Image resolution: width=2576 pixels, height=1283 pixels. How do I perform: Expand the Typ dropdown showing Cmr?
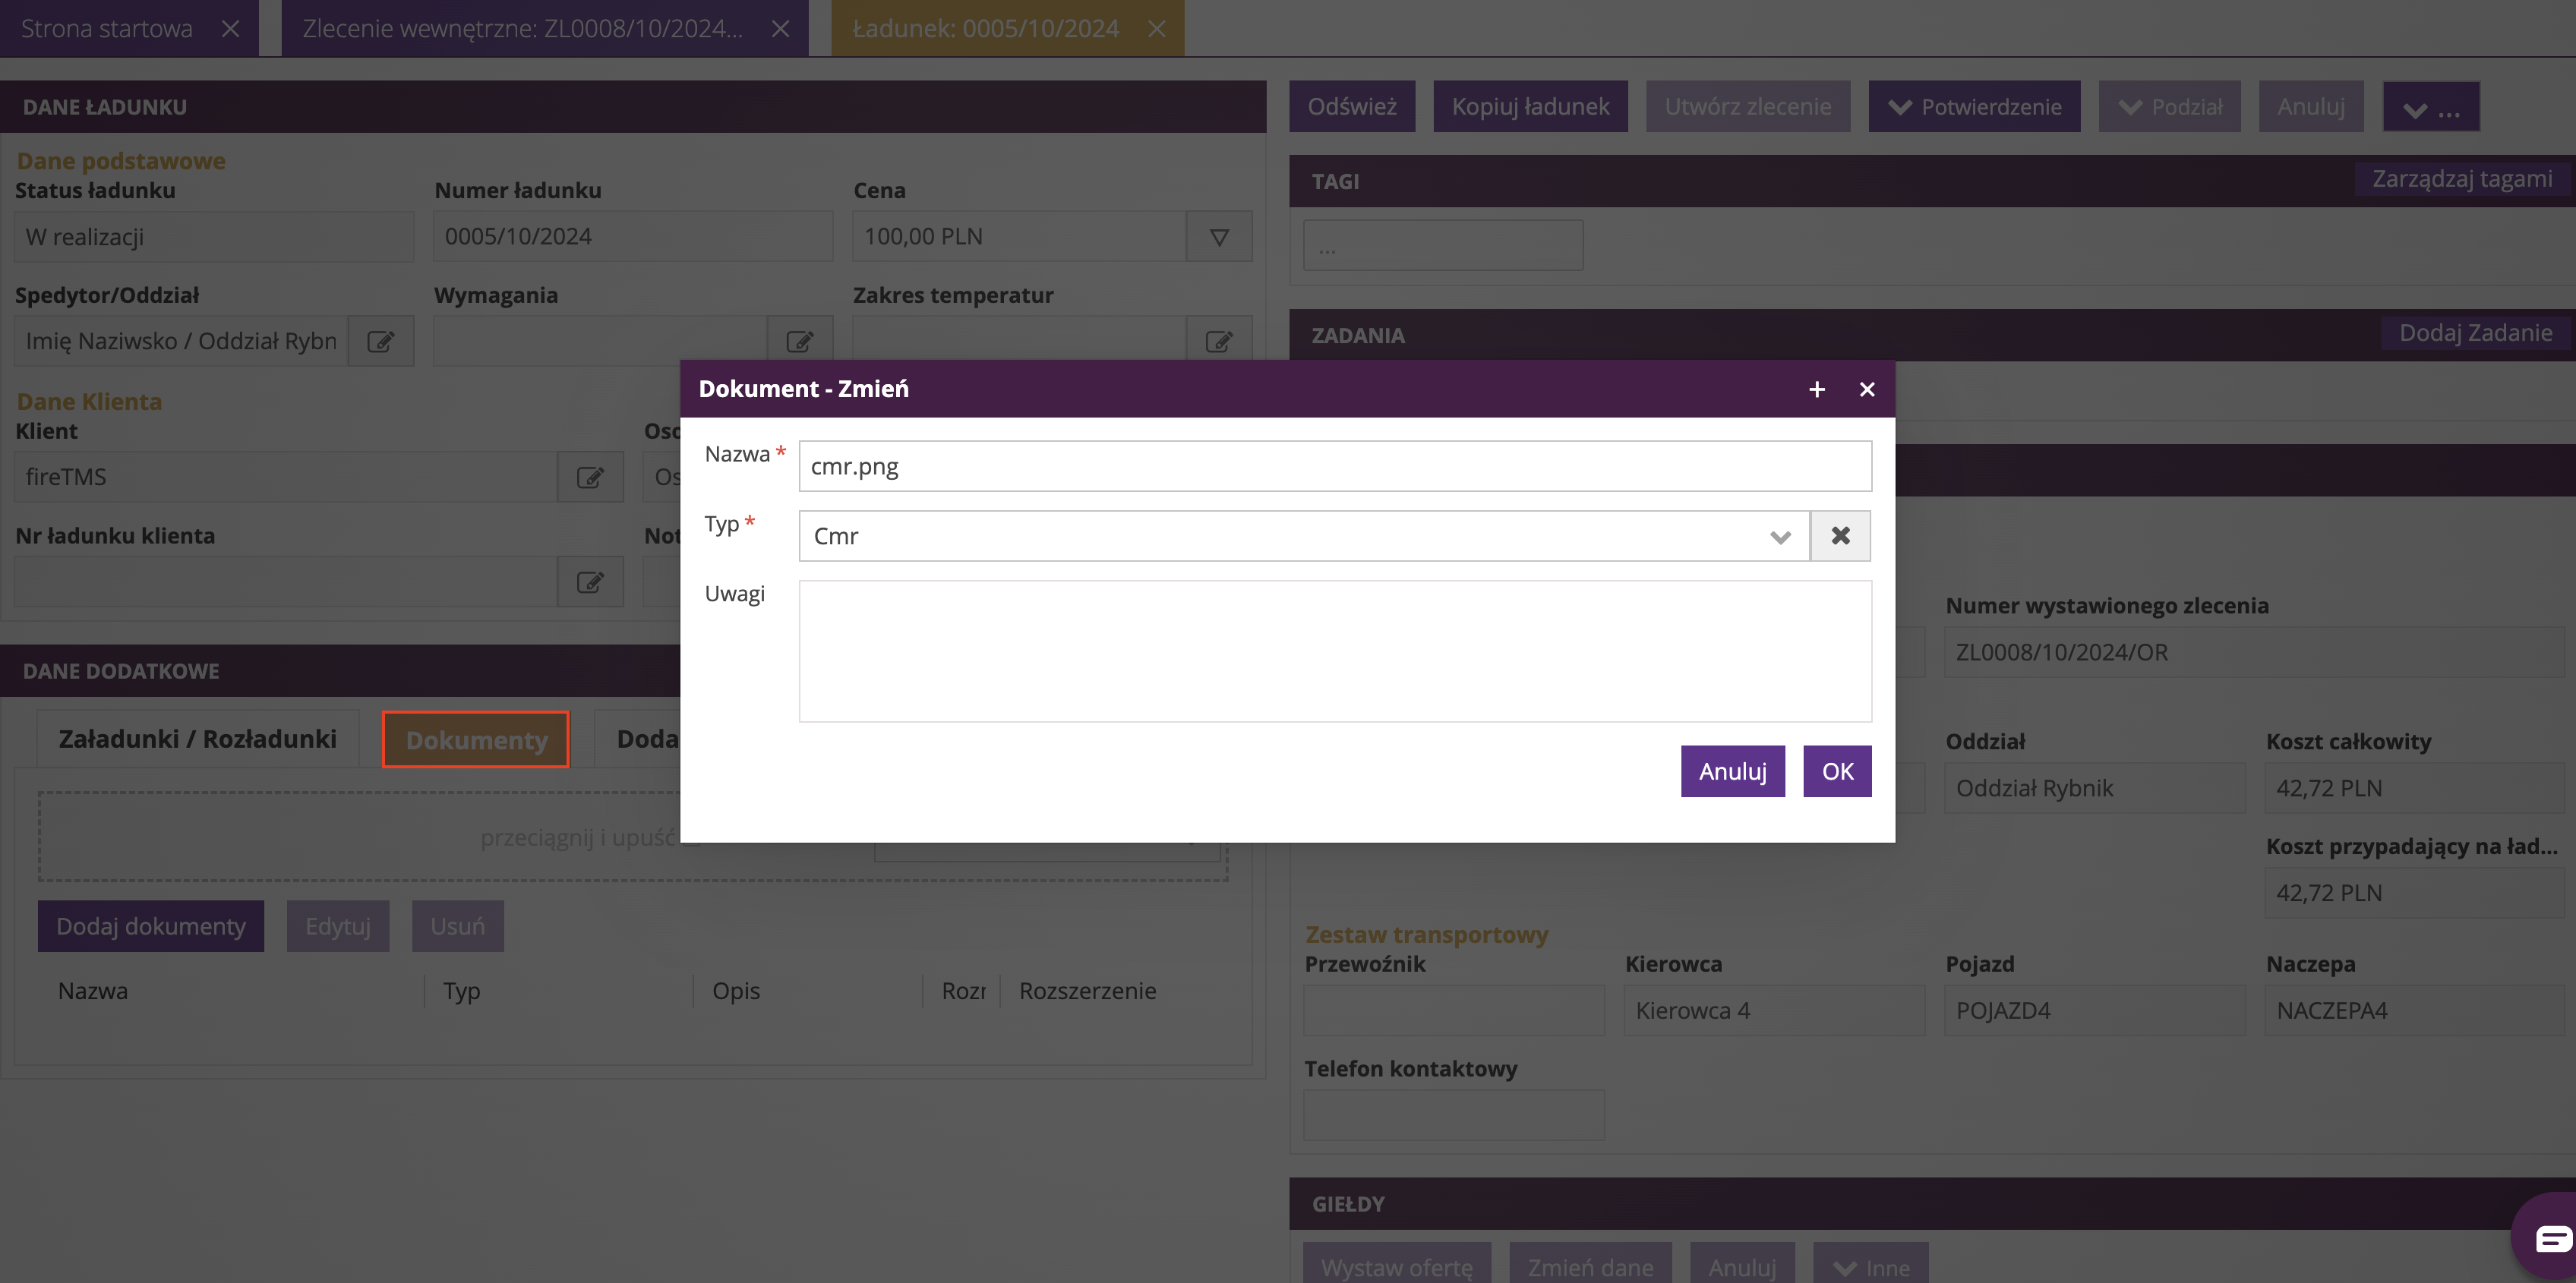click(x=1779, y=537)
